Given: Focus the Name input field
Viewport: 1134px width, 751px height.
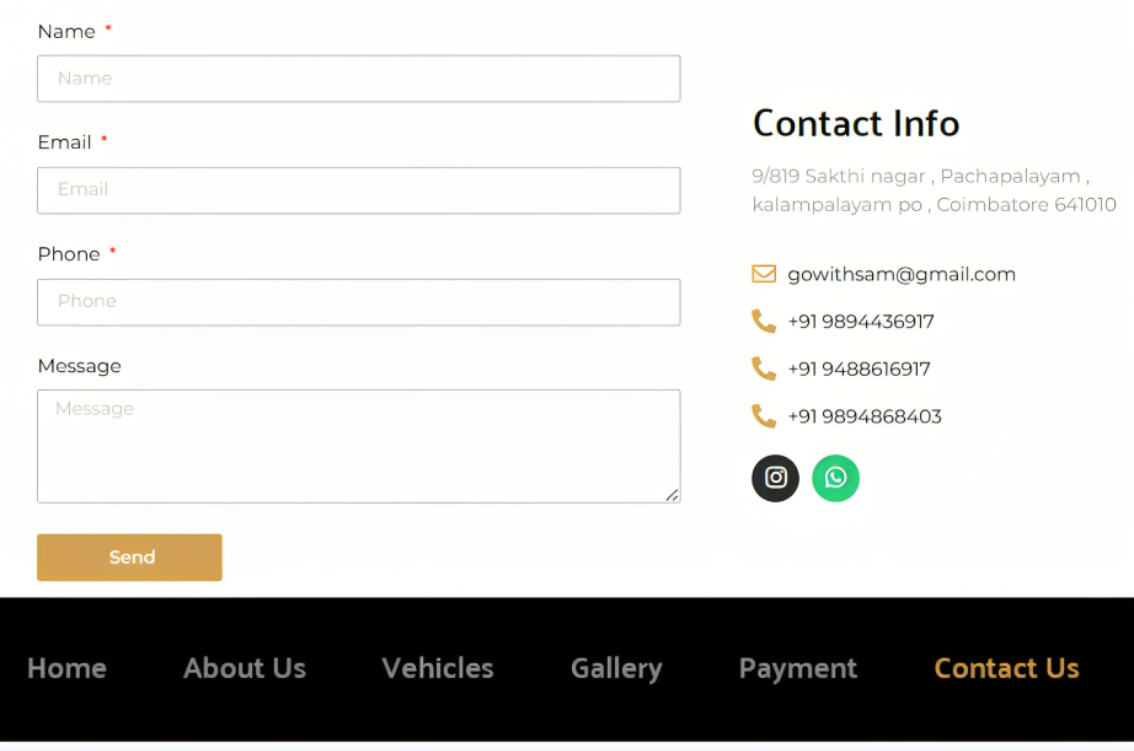Looking at the screenshot, I should coord(358,78).
